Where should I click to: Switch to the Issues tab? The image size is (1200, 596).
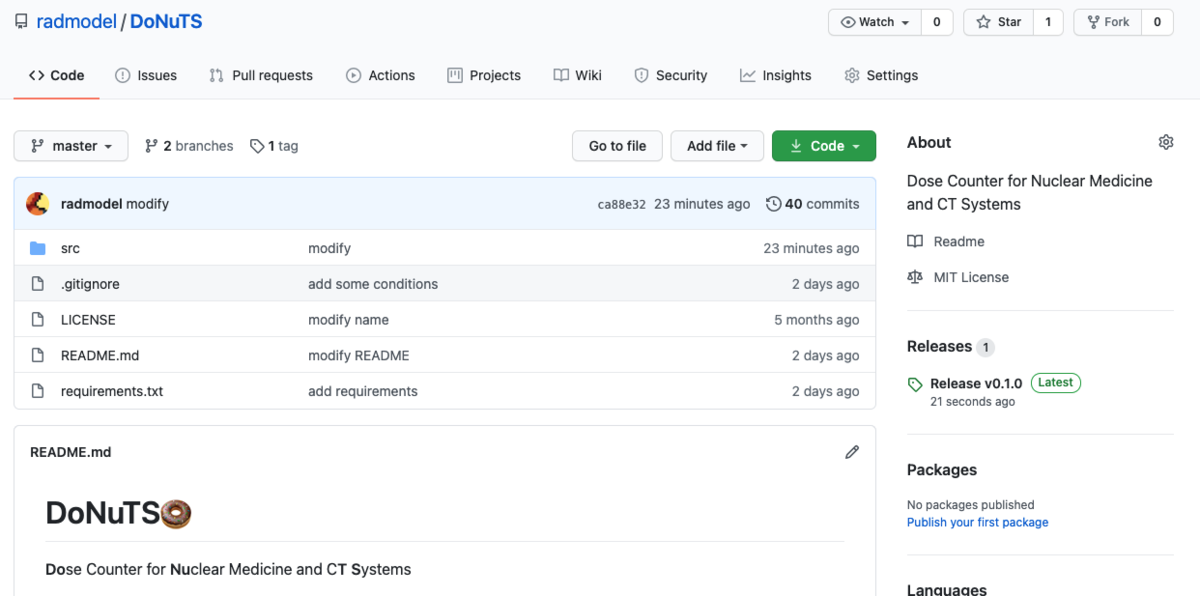pyautogui.click(x=146, y=75)
